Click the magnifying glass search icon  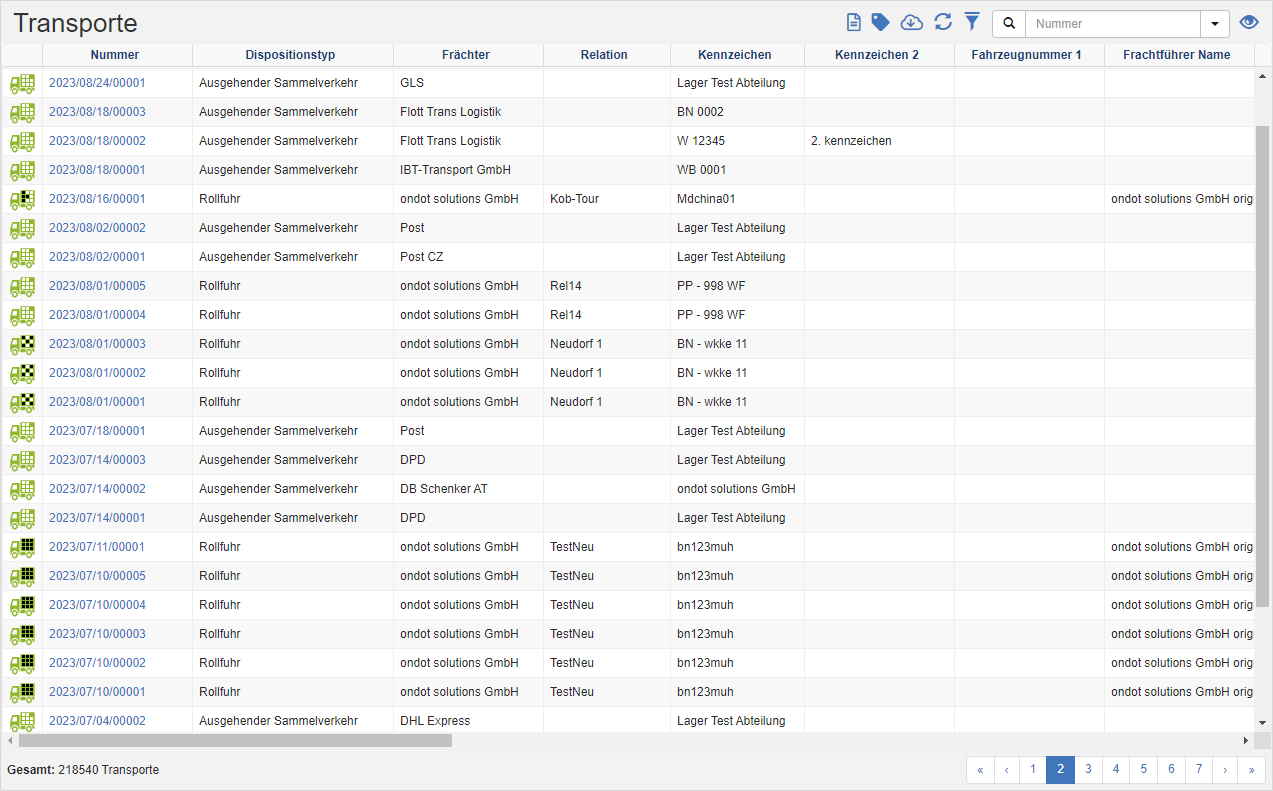(x=1009, y=24)
